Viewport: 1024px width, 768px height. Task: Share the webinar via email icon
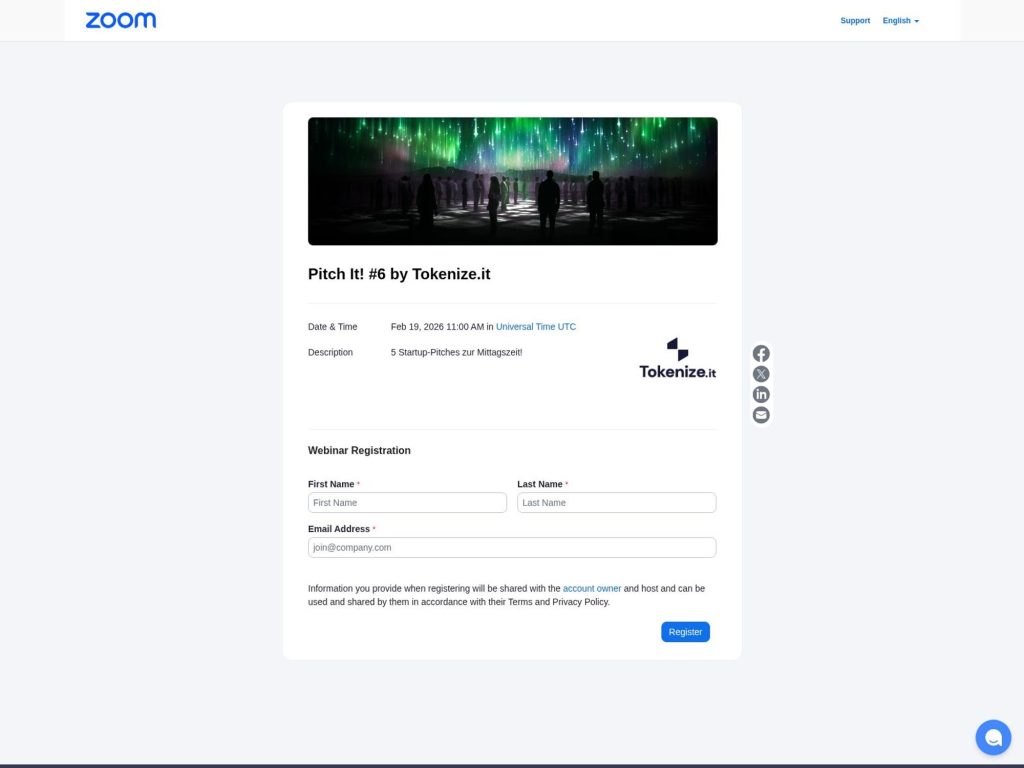761,415
